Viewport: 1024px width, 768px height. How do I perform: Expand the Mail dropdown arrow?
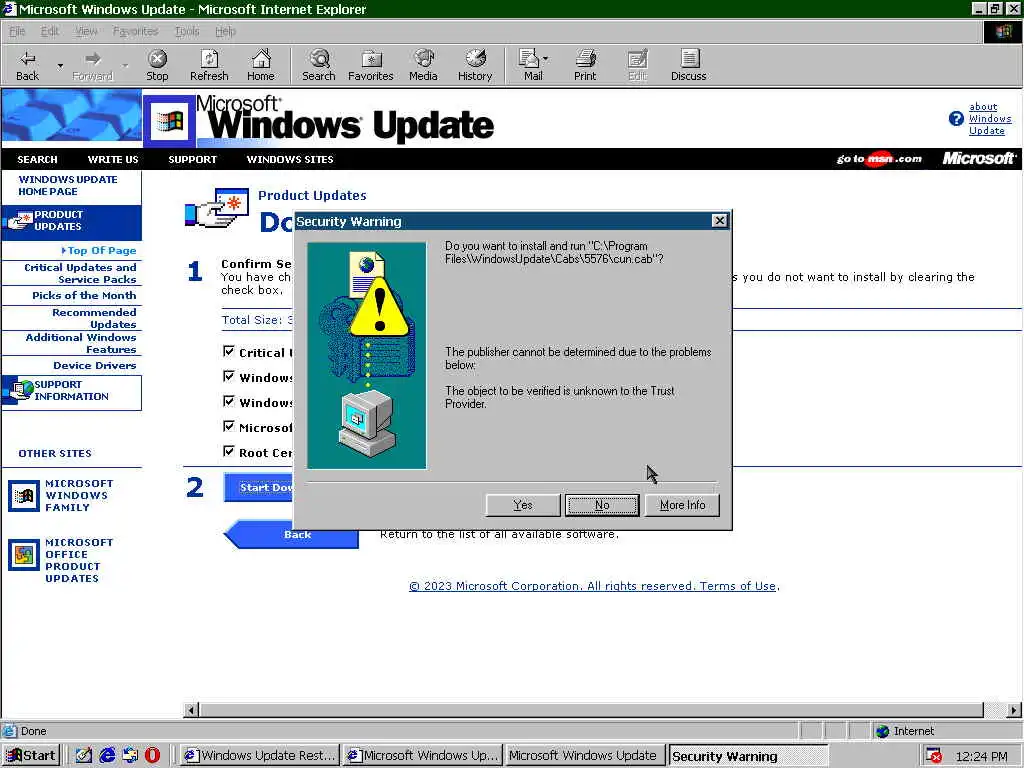pos(545,59)
